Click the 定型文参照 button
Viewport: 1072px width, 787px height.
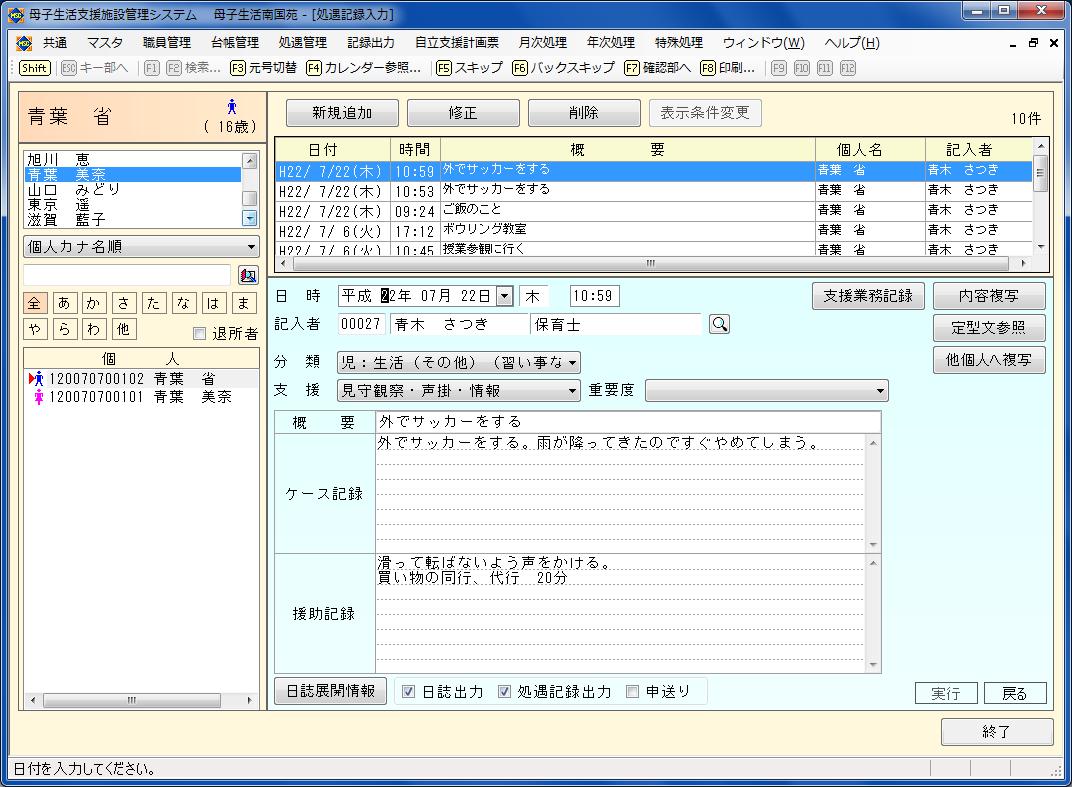[988, 328]
